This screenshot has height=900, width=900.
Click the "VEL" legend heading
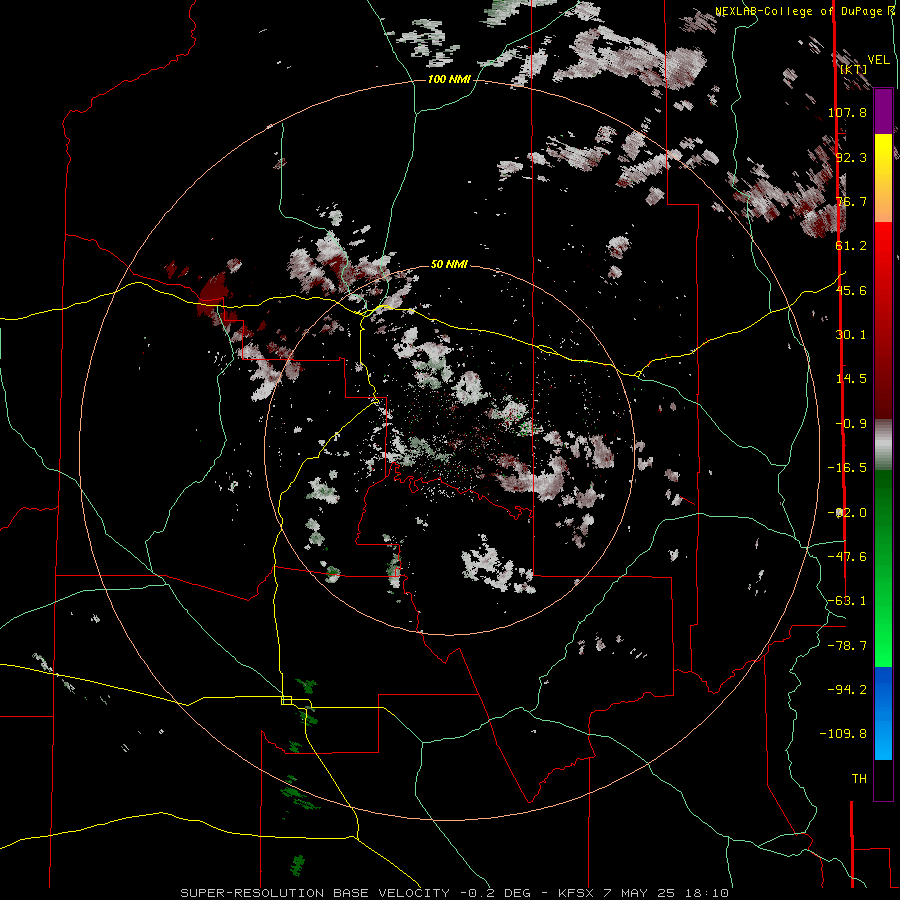pyautogui.click(x=878, y=60)
